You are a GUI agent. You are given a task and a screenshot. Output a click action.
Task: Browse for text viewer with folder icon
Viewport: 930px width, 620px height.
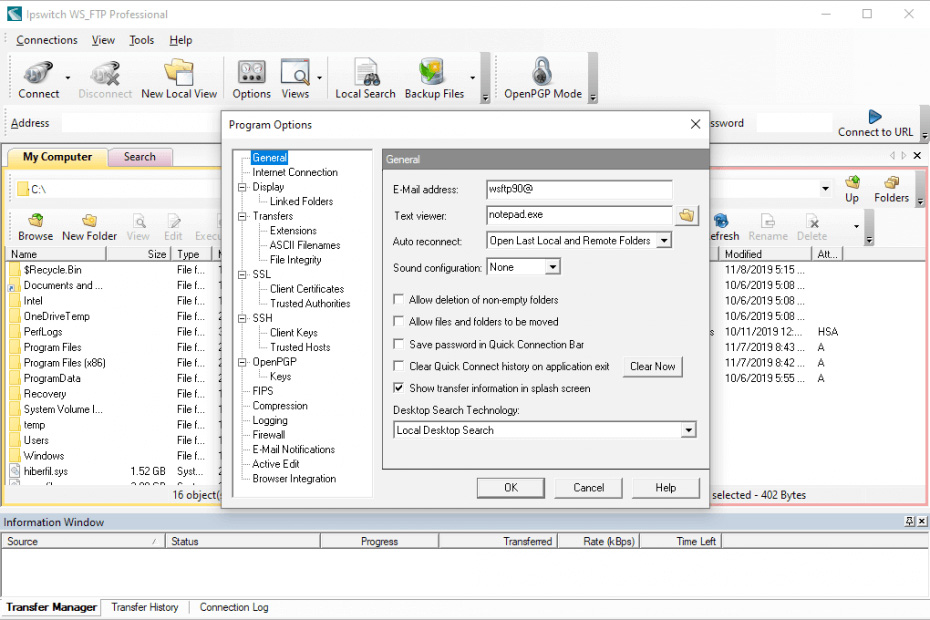click(686, 215)
